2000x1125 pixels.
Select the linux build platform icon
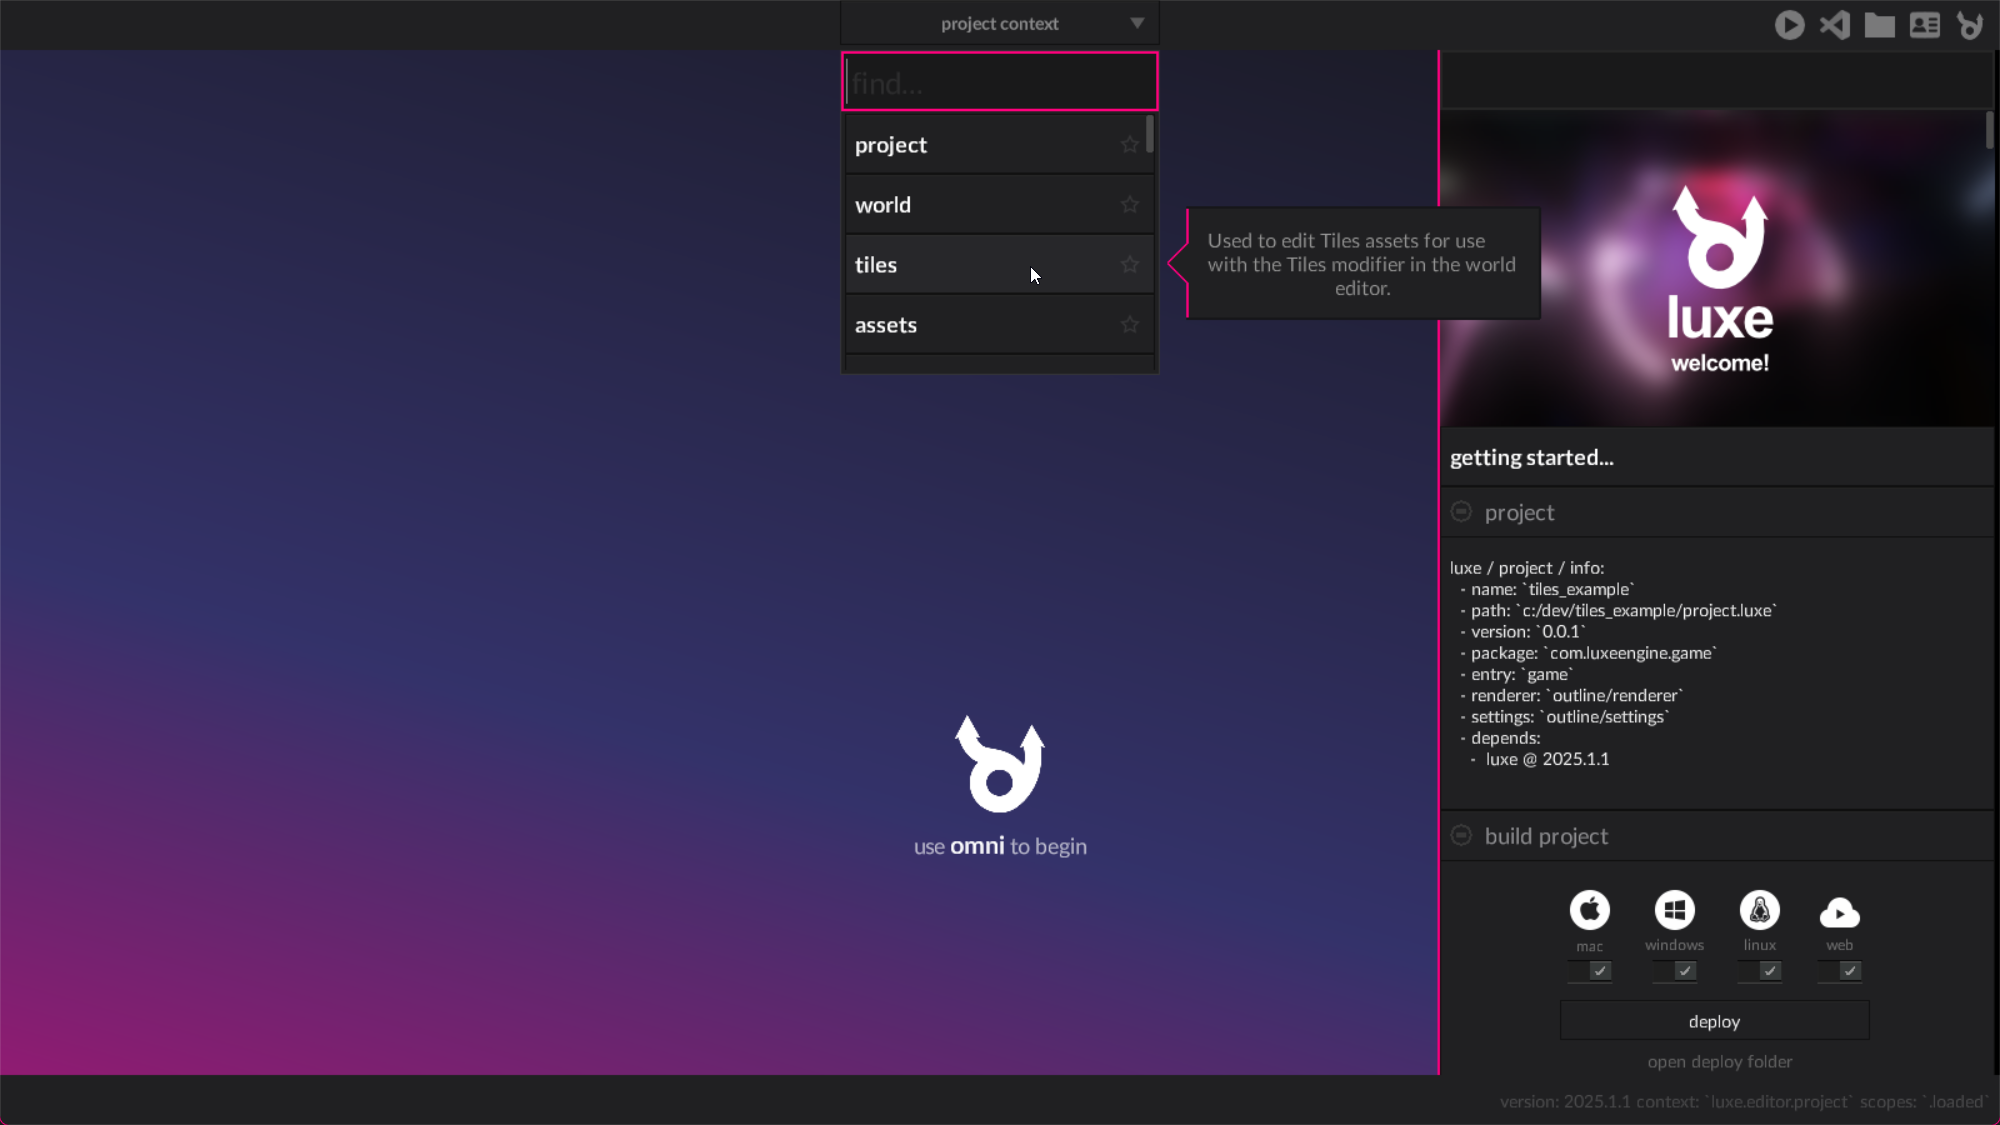[1759, 910]
